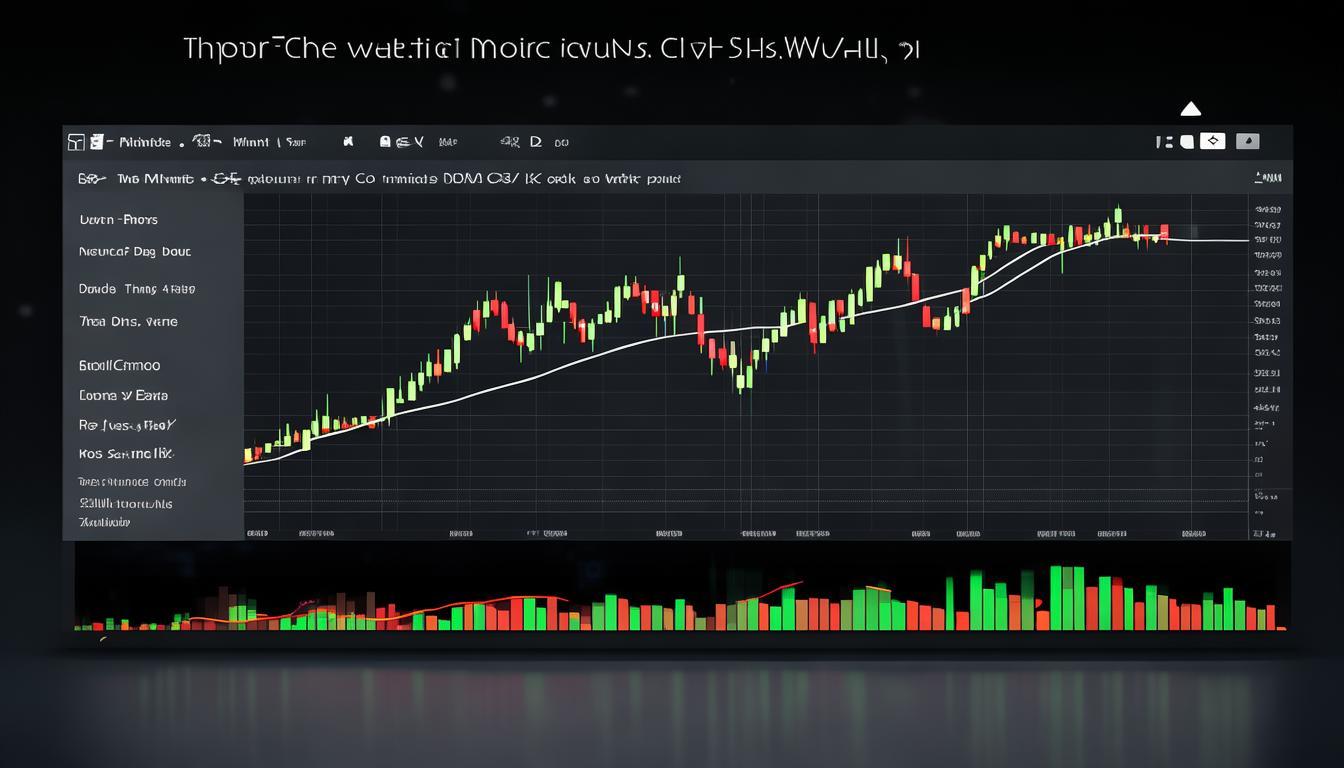Click the rounded white square icon at top right
The image size is (1344, 768).
[1187, 142]
